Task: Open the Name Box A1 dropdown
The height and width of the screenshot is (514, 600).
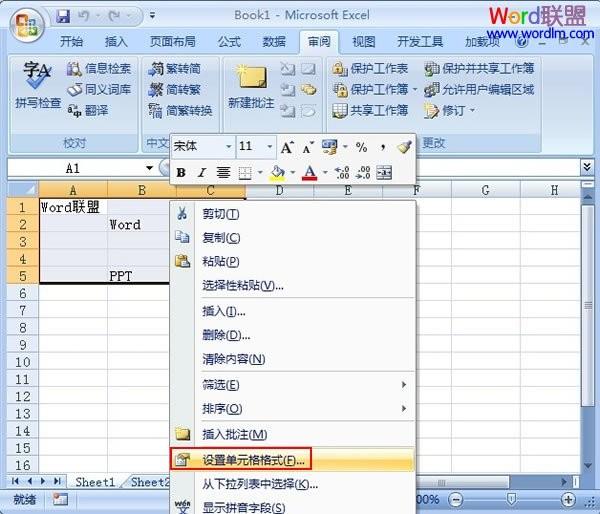Action: tap(150, 168)
